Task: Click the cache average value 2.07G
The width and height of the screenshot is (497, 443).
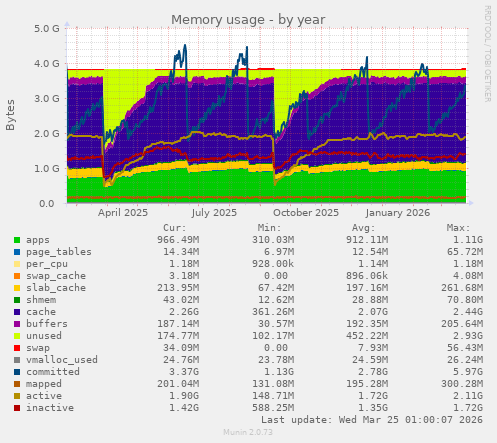Action: [373, 312]
